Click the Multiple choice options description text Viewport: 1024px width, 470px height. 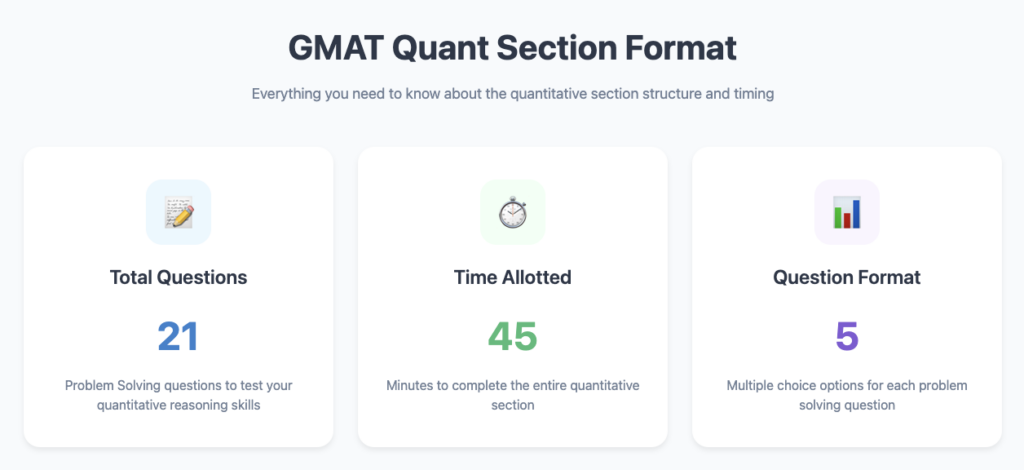tap(847, 395)
